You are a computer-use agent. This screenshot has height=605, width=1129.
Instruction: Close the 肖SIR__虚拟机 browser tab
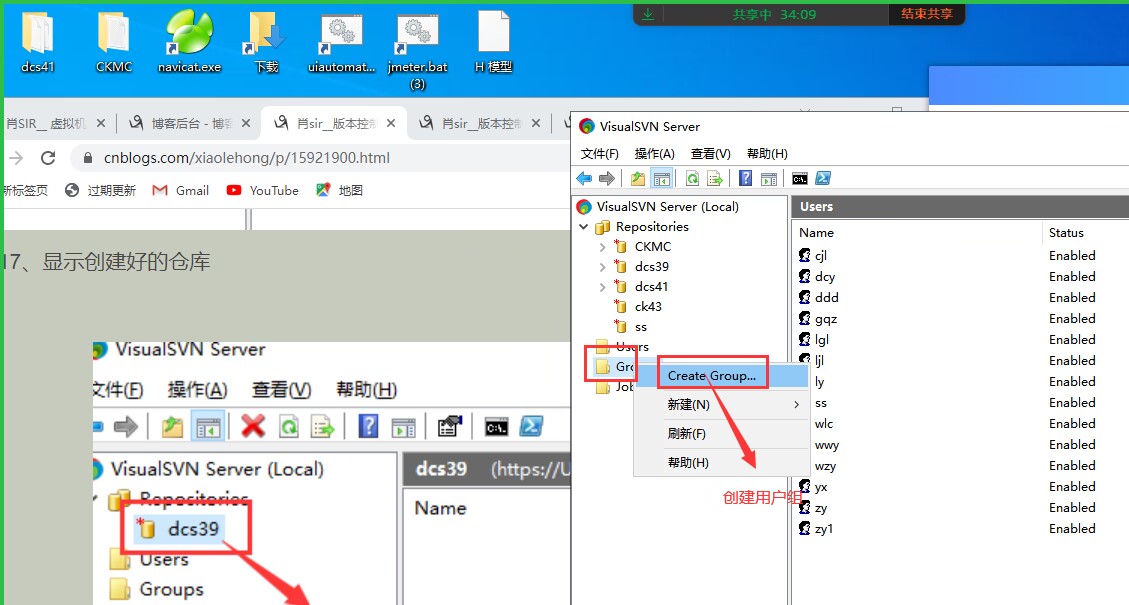tap(101, 124)
